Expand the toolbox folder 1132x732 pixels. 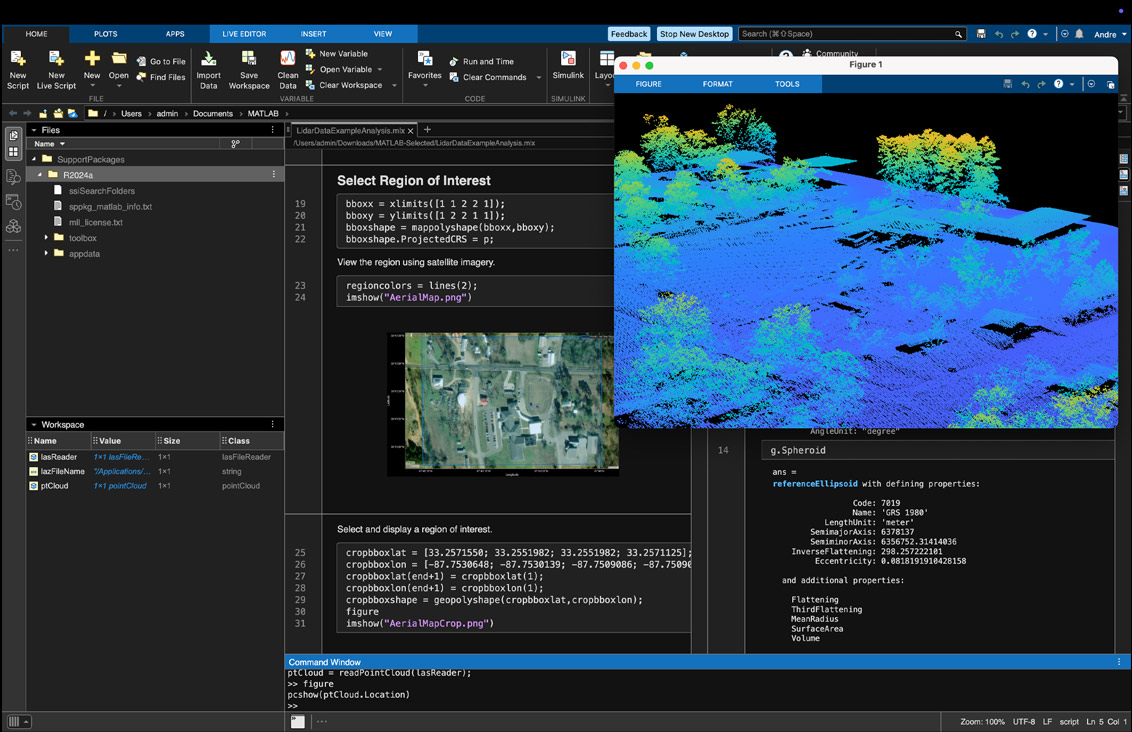pos(46,238)
